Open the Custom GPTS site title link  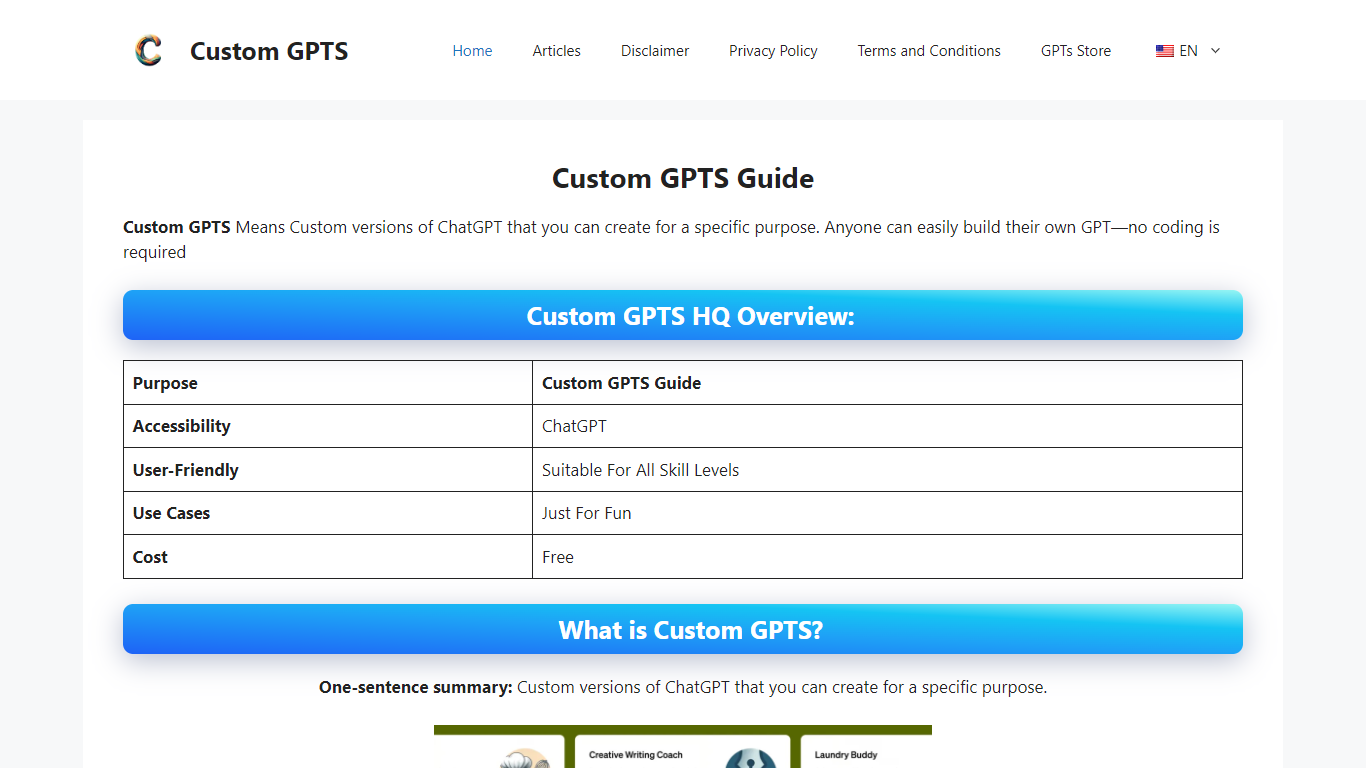click(x=269, y=51)
